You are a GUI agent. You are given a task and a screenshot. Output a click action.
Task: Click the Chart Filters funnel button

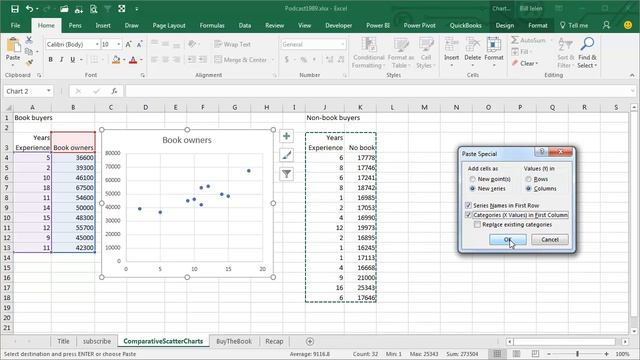[287, 174]
